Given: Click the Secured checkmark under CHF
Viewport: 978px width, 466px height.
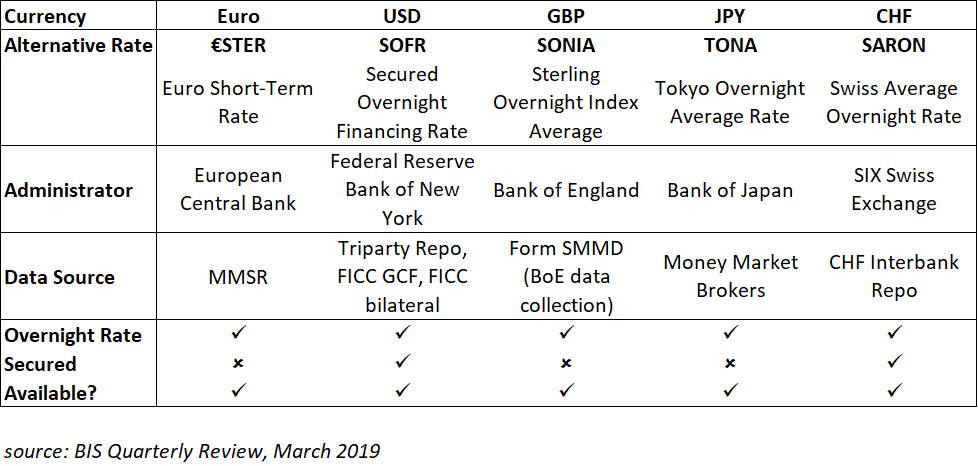Looking at the screenshot, I should 895,364.
